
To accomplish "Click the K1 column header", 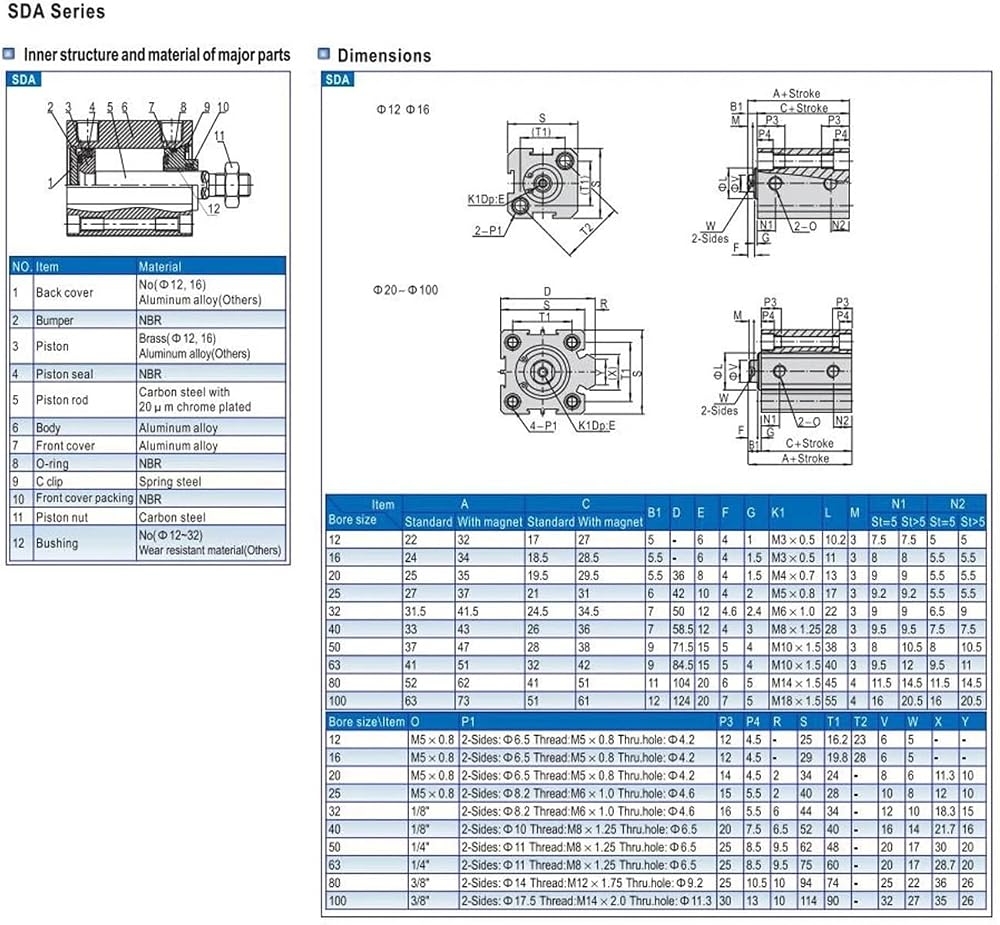I will [x=777, y=512].
